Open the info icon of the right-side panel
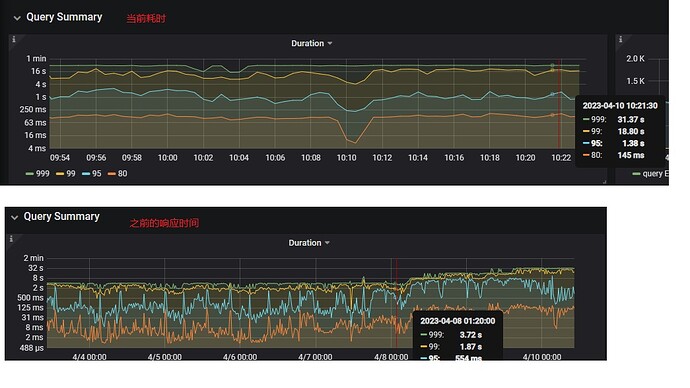This screenshot has width=690, height=388. point(620,39)
